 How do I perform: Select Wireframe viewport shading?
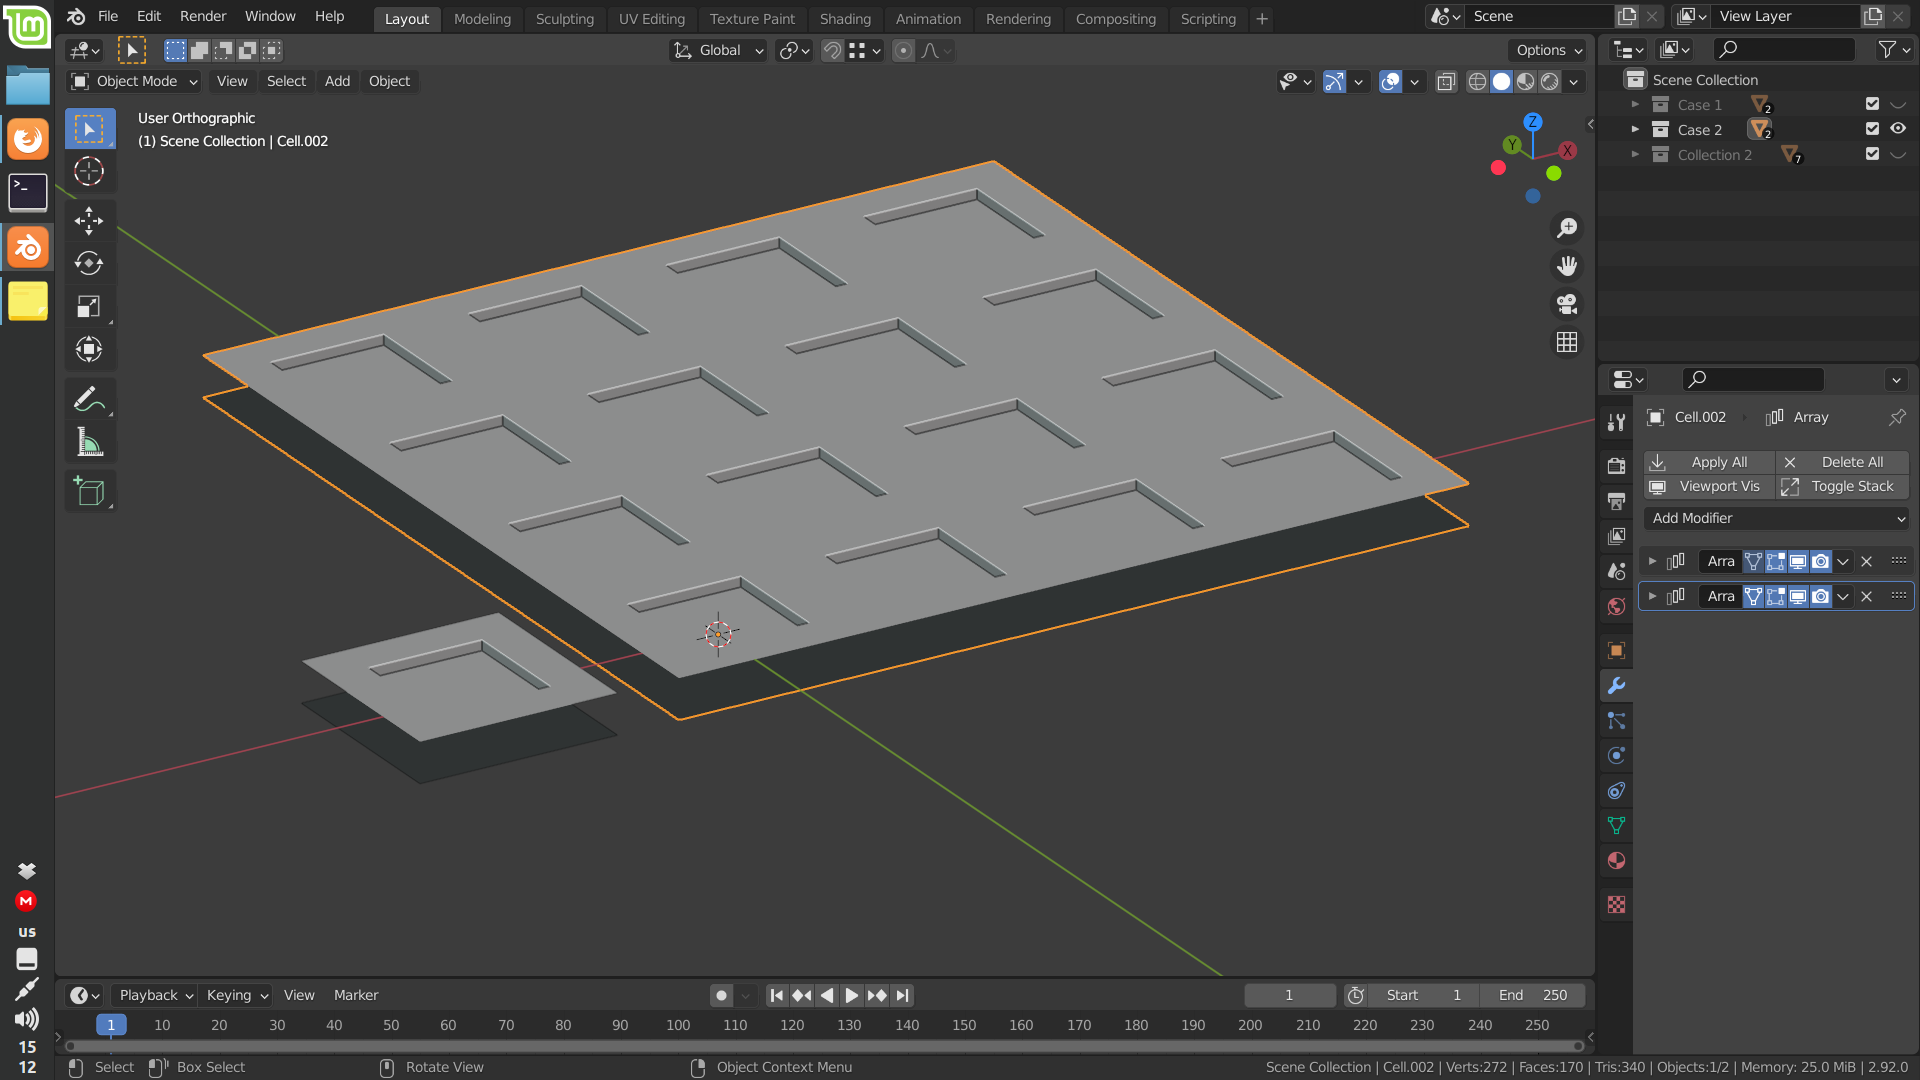[x=1477, y=82]
